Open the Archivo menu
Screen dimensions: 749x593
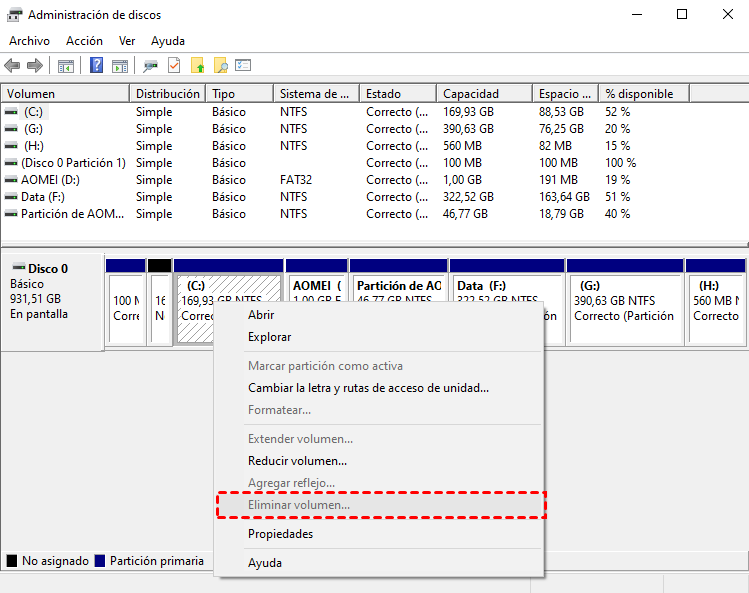(29, 41)
